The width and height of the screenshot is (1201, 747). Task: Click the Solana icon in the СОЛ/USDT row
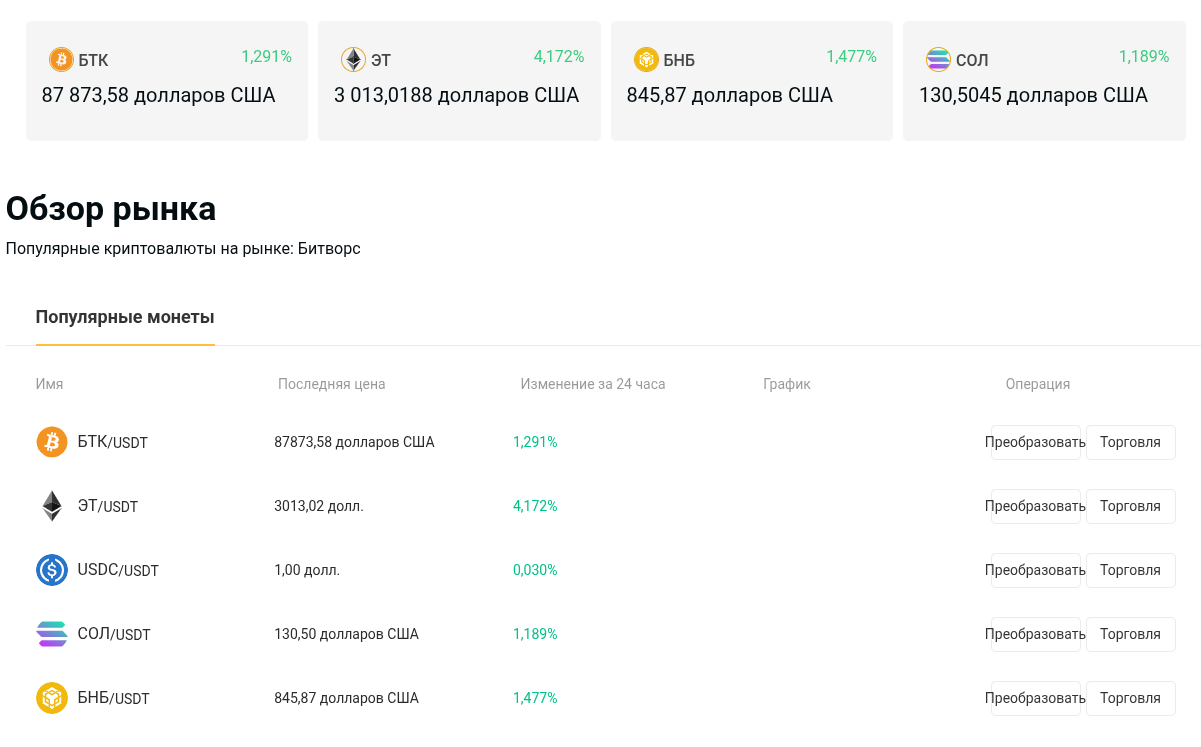(x=52, y=634)
